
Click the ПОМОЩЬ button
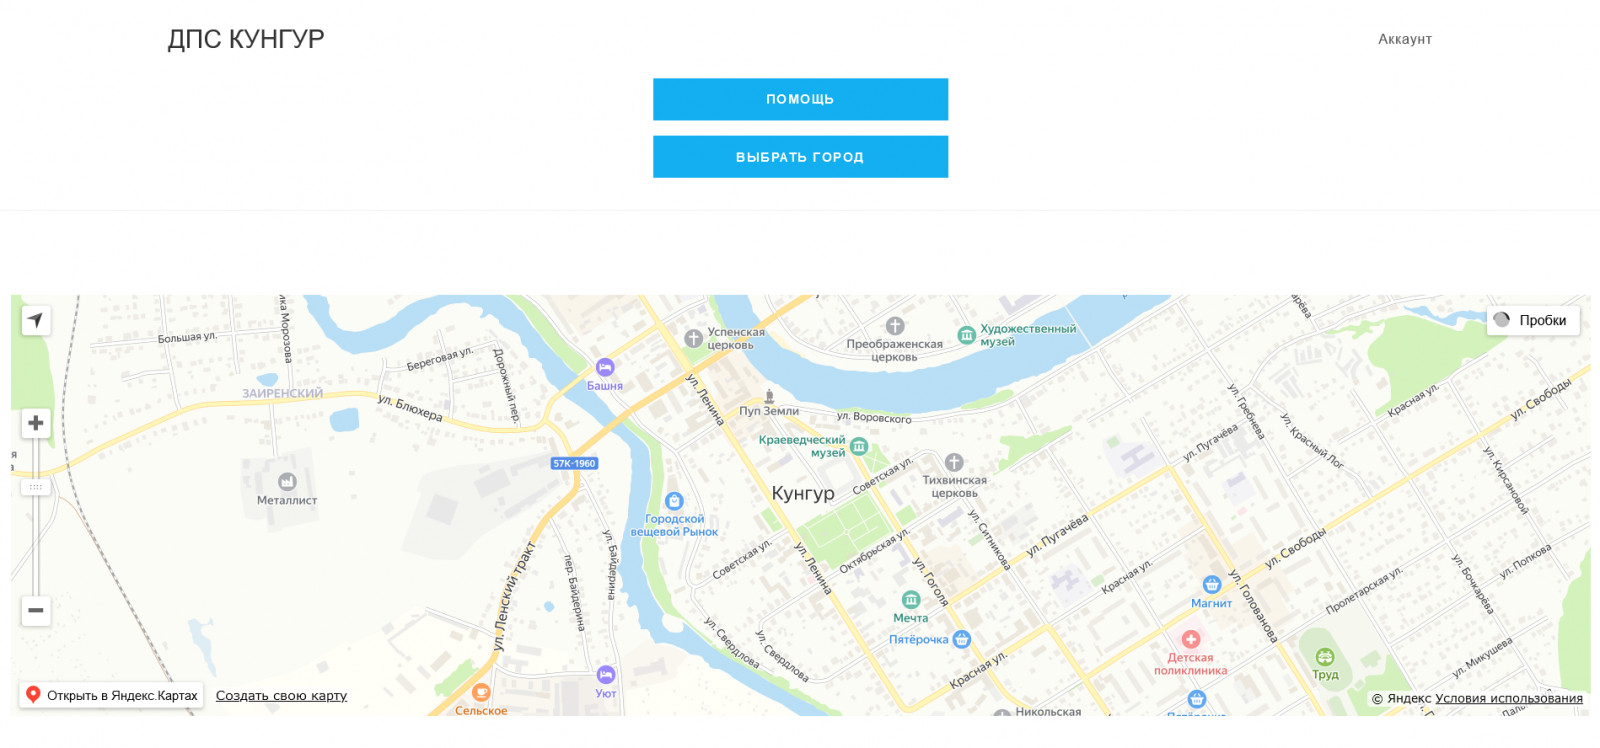(800, 99)
